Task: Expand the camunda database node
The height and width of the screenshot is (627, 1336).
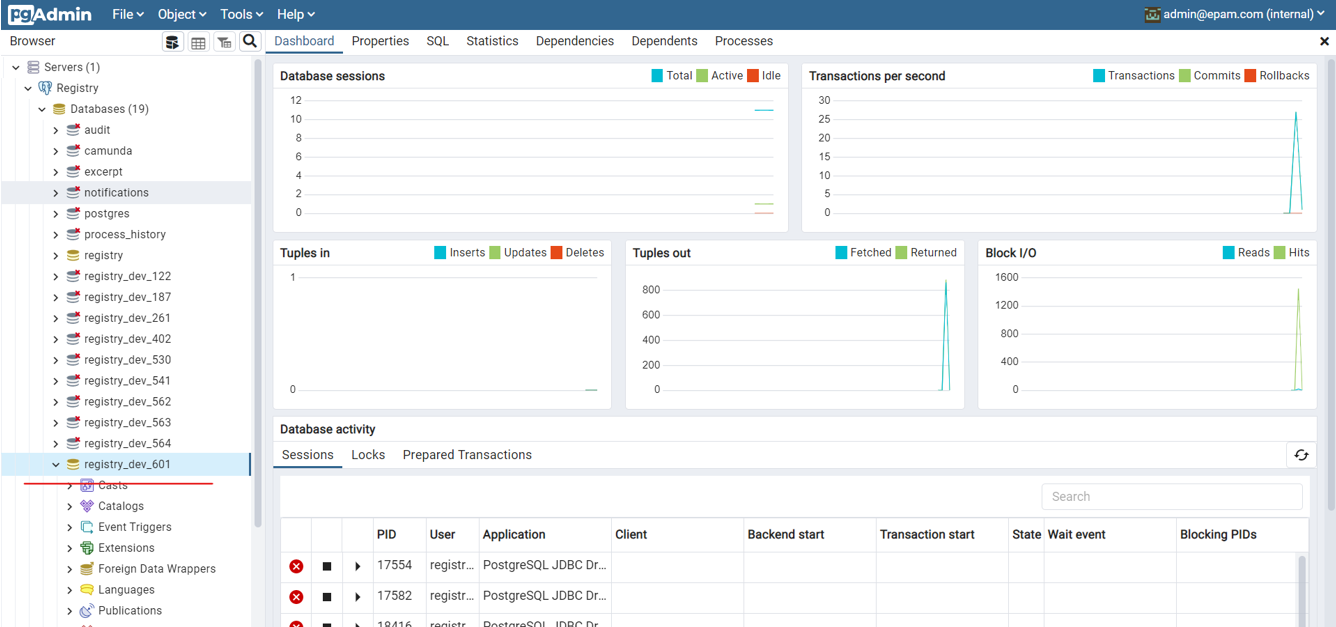Action: tap(56, 151)
